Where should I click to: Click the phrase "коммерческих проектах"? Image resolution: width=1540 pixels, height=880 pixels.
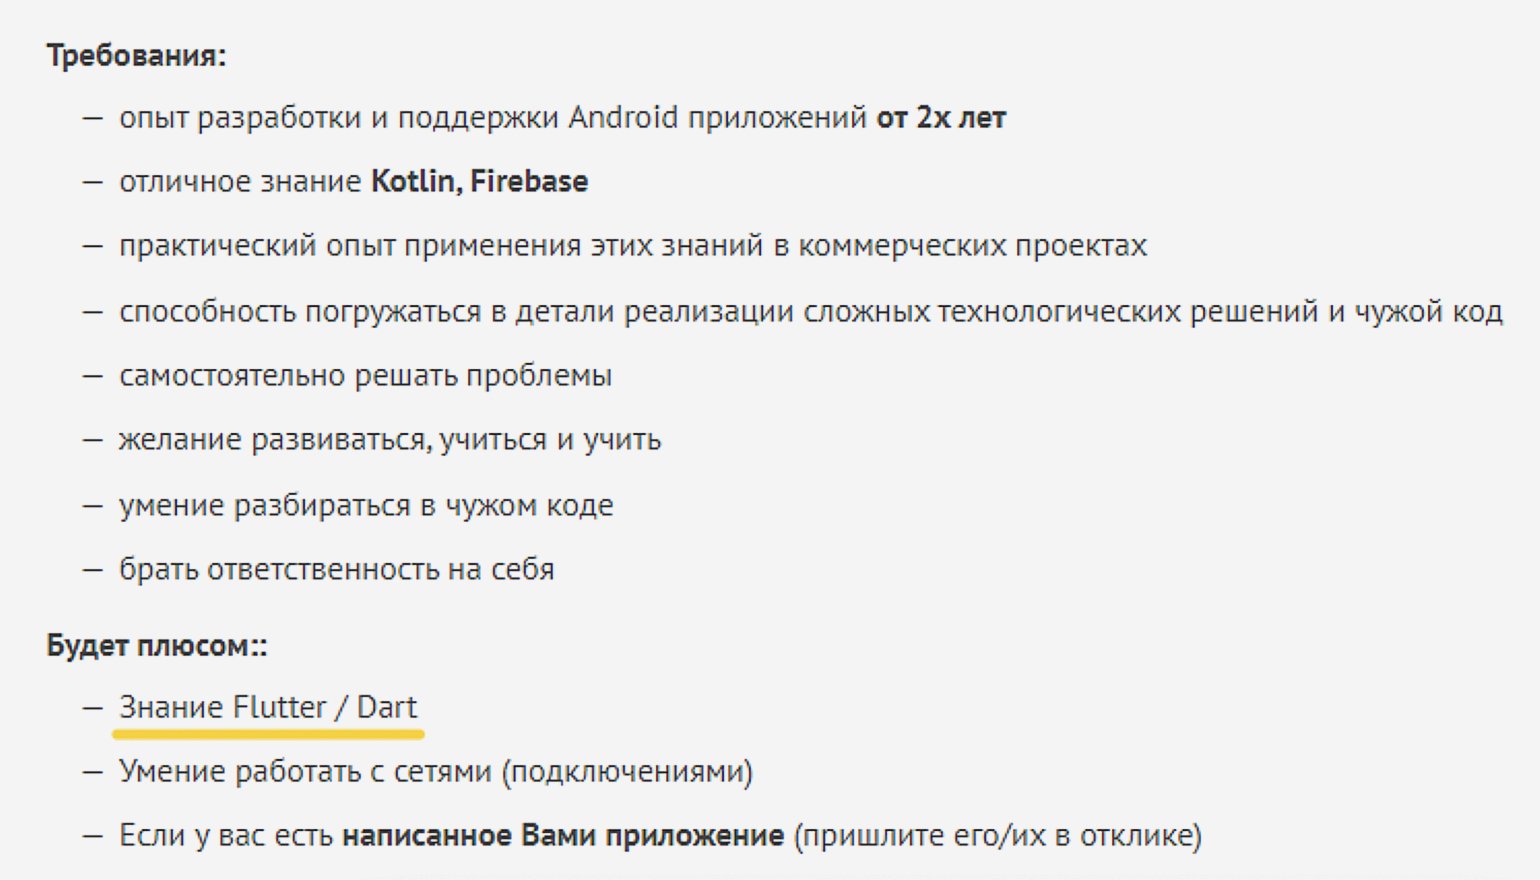(972, 246)
